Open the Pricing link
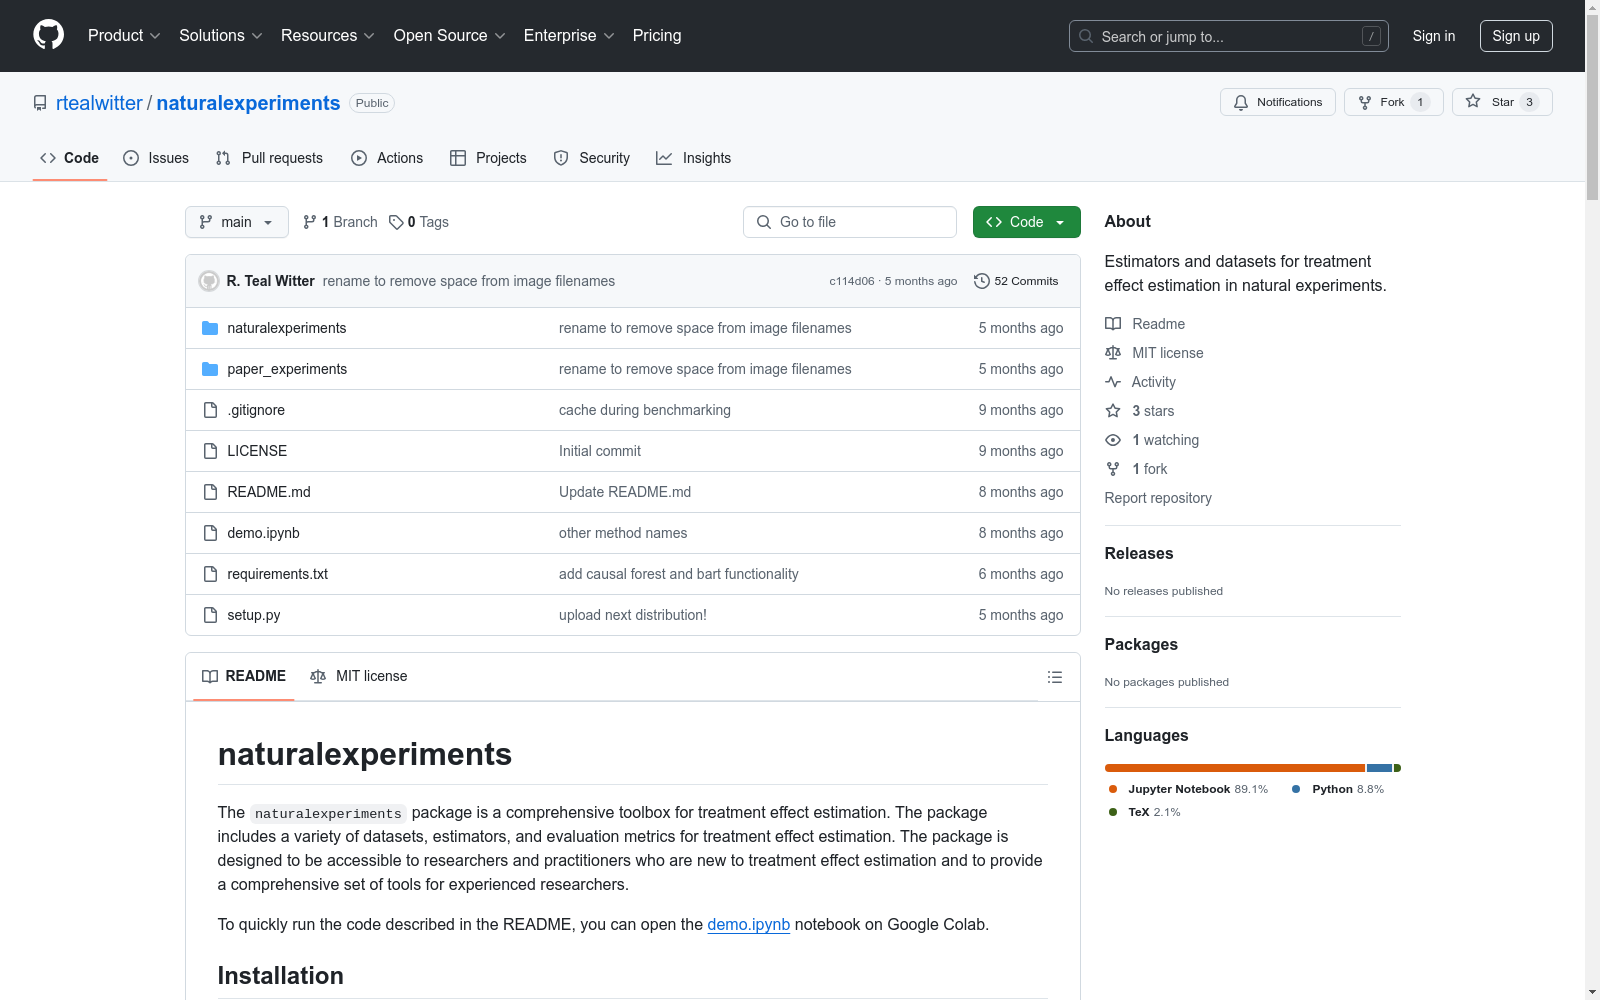The height and width of the screenshot is (1000, 1600). [657, 36]
